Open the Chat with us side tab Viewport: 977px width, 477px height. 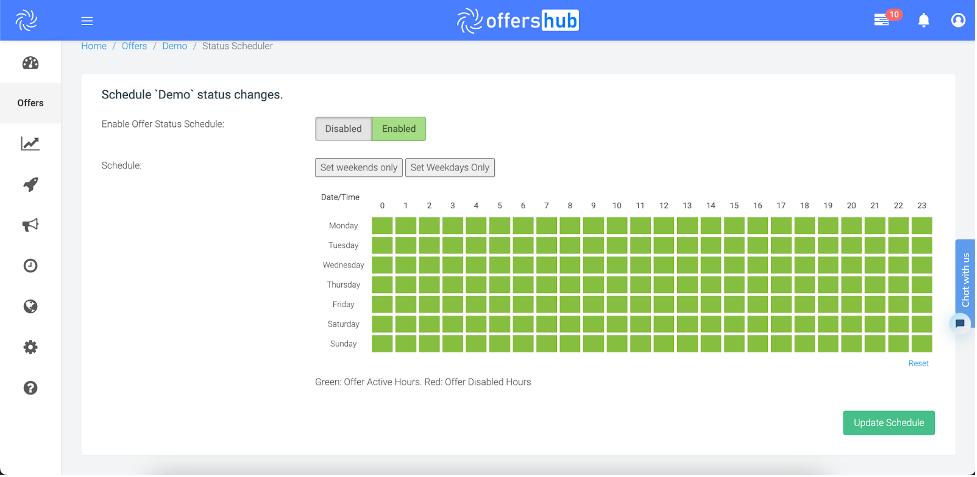coord(965,280)
